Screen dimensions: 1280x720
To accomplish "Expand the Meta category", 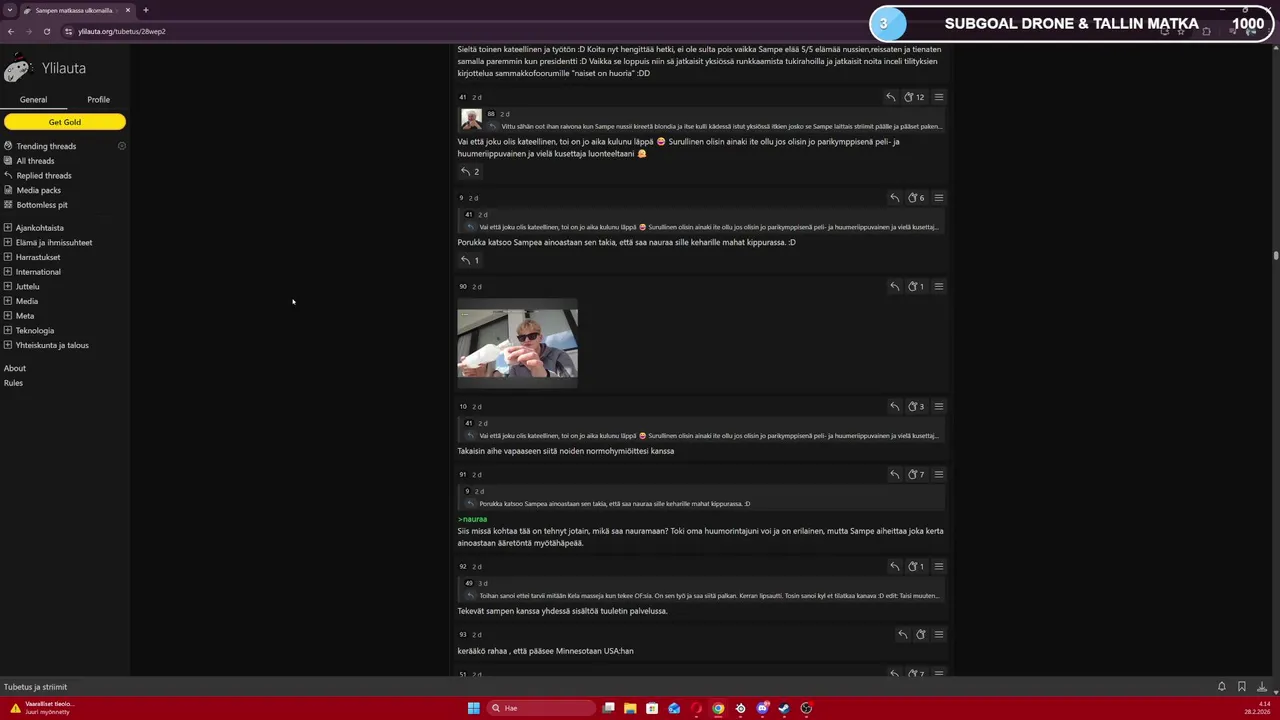I will point(8,316).
